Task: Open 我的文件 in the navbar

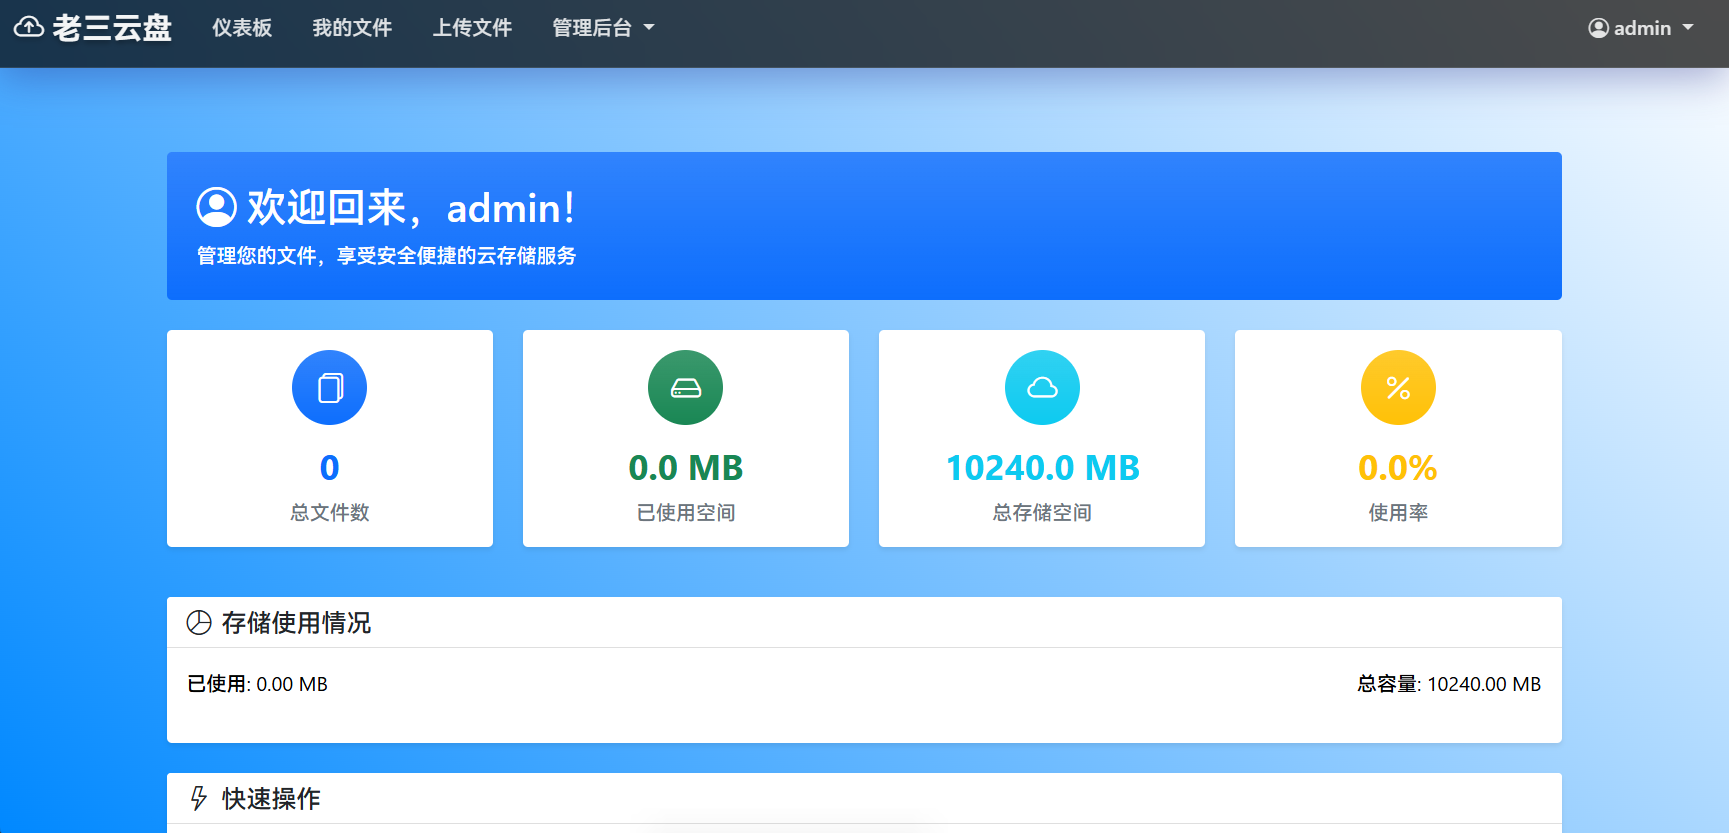Action: (352, 28)
